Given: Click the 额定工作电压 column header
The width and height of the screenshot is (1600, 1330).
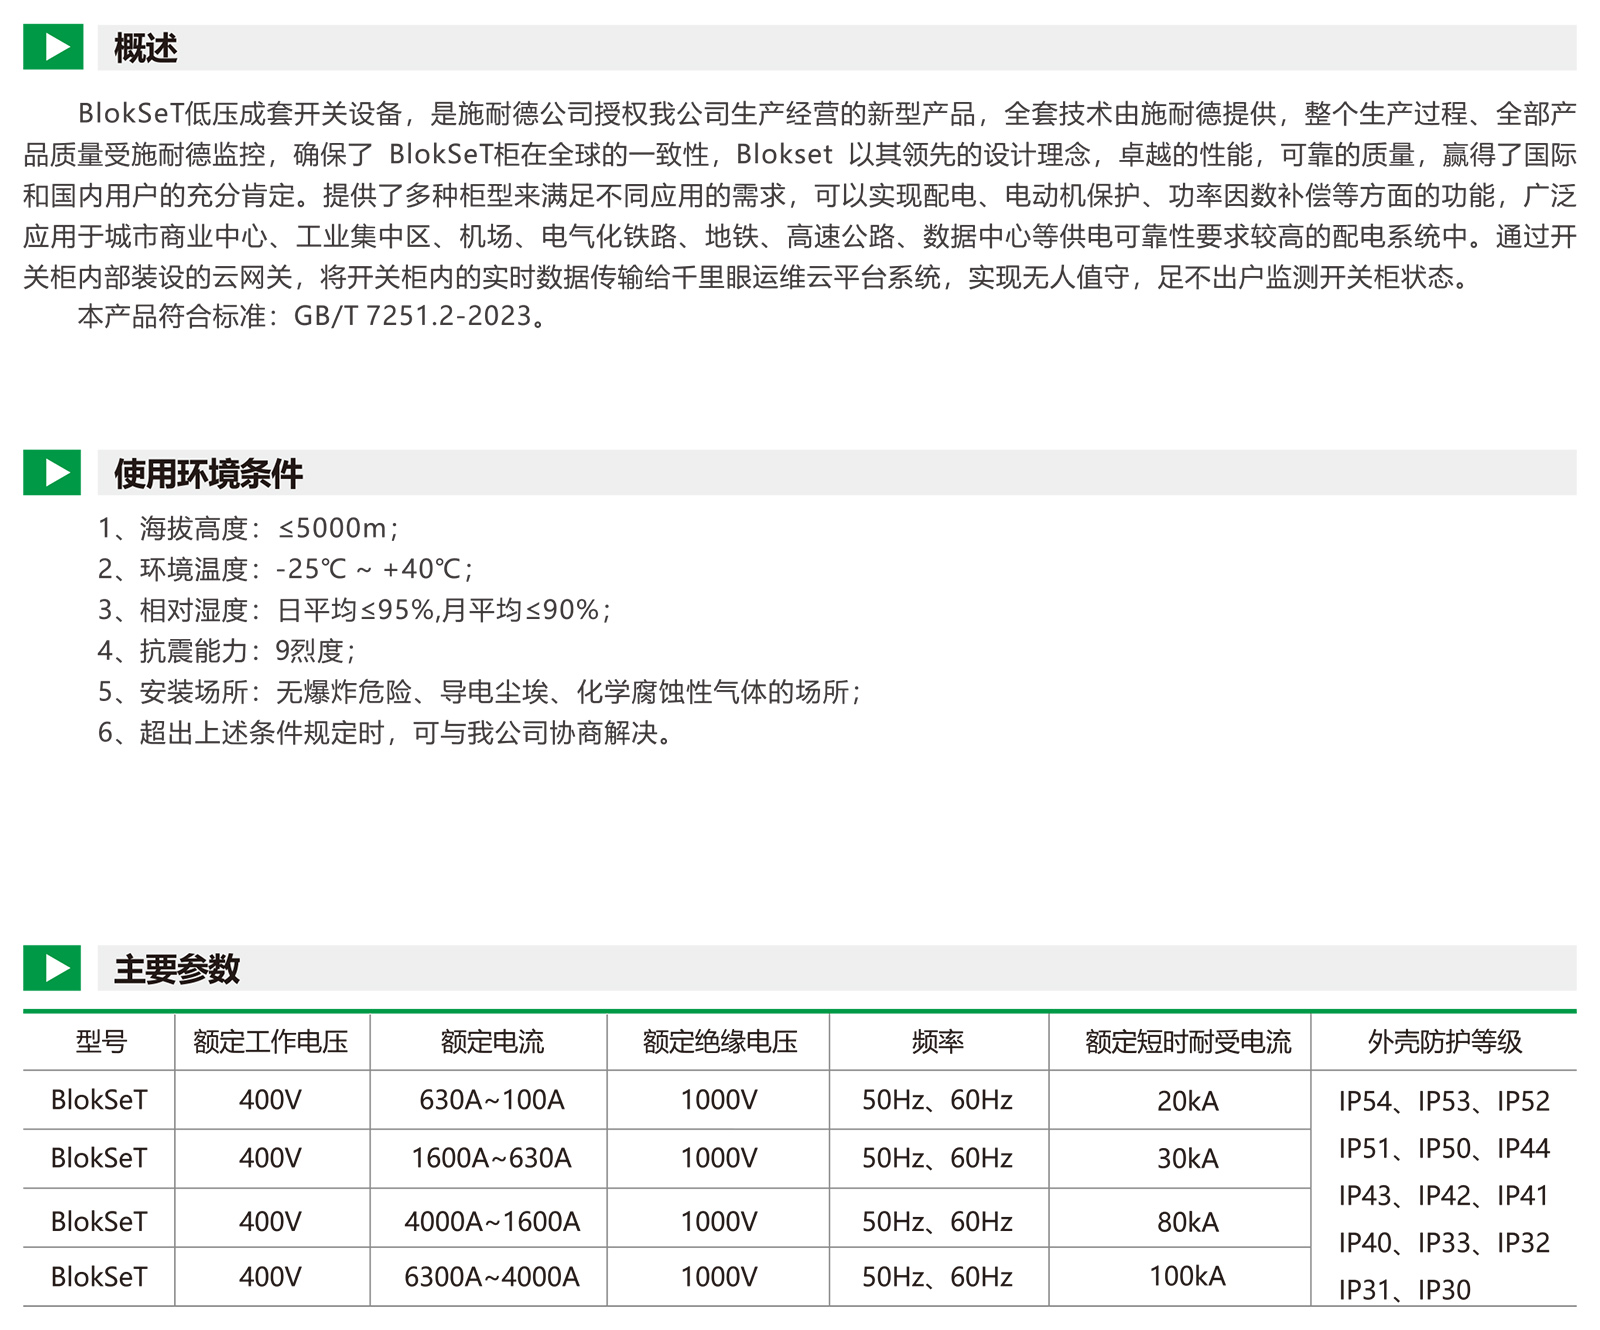Looking at the screenshot, I should 271,1042.
